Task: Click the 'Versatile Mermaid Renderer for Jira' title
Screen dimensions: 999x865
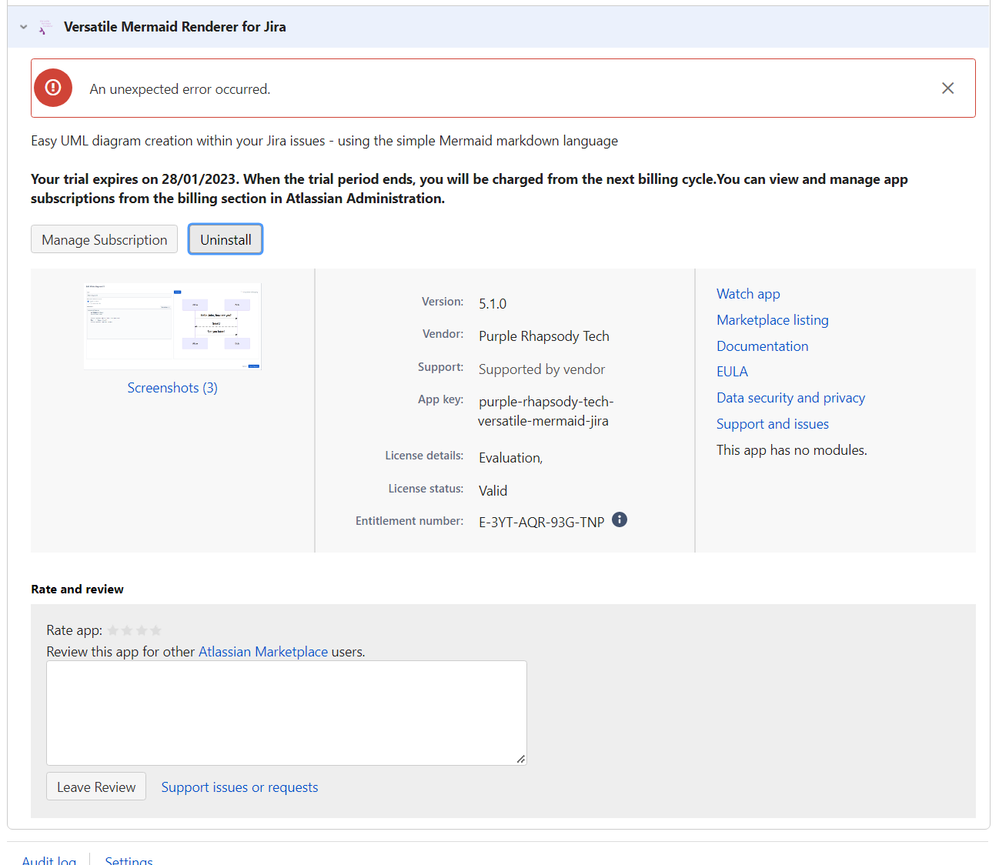Action: [x=175, y=27]
